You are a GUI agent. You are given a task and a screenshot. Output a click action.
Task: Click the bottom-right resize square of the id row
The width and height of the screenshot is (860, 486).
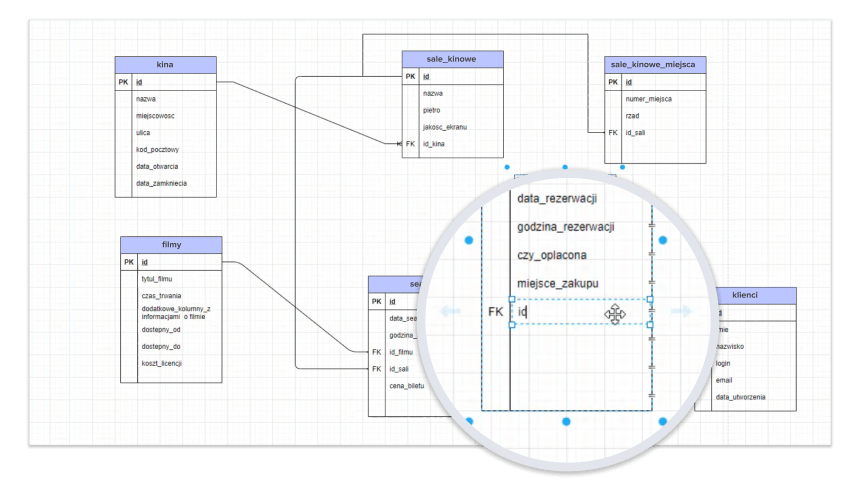651,325
